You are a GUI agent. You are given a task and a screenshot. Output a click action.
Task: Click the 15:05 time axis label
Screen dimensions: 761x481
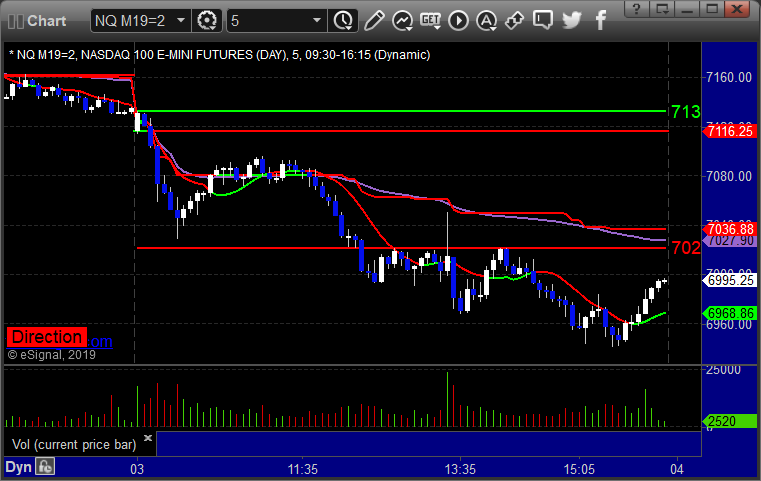579,469
